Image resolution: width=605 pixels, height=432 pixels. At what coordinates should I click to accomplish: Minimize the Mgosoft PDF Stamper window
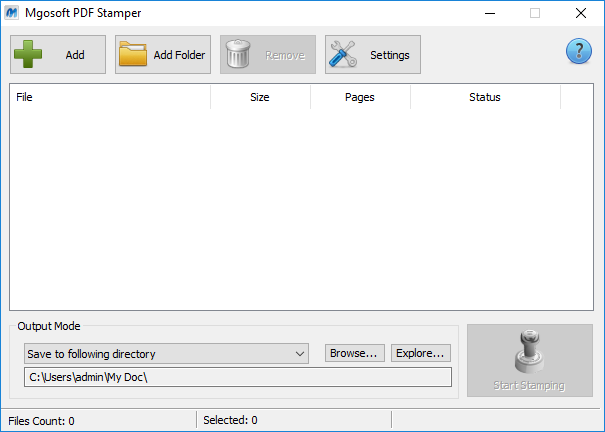490,13
